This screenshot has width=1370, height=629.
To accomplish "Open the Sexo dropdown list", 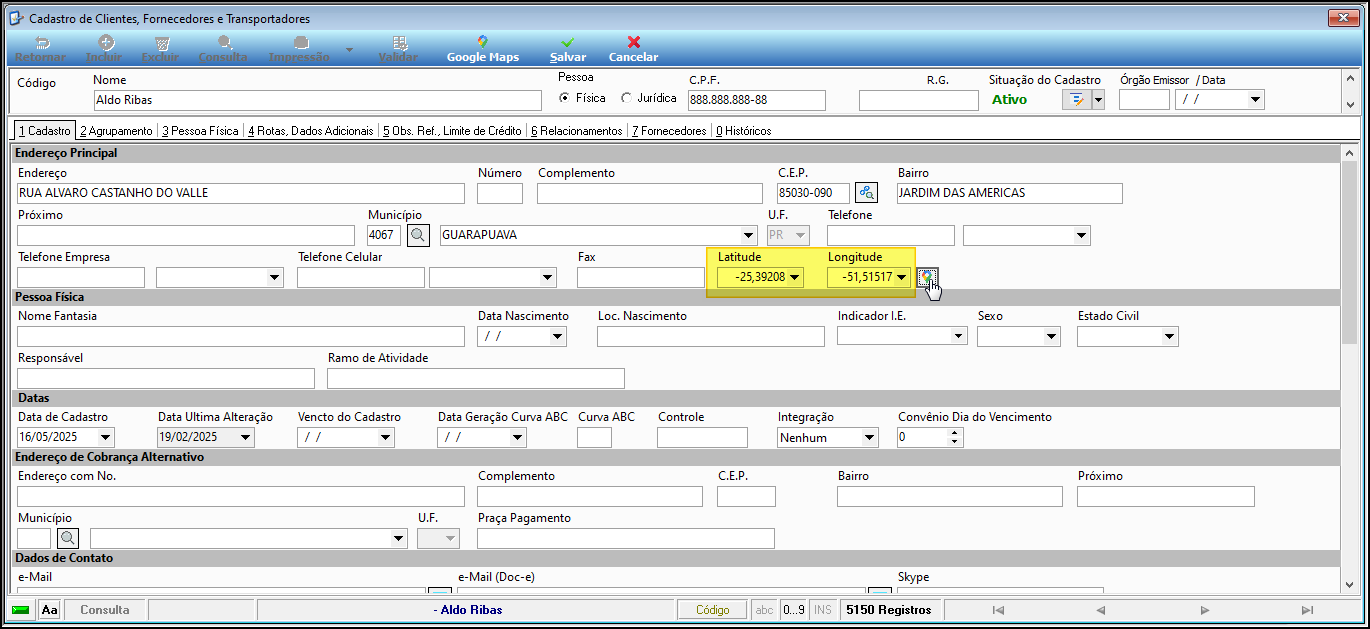I will coord(1050,337).
